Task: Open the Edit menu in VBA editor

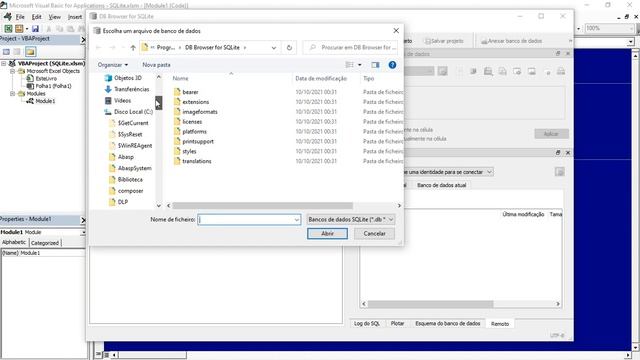Action: click(36, 17)
